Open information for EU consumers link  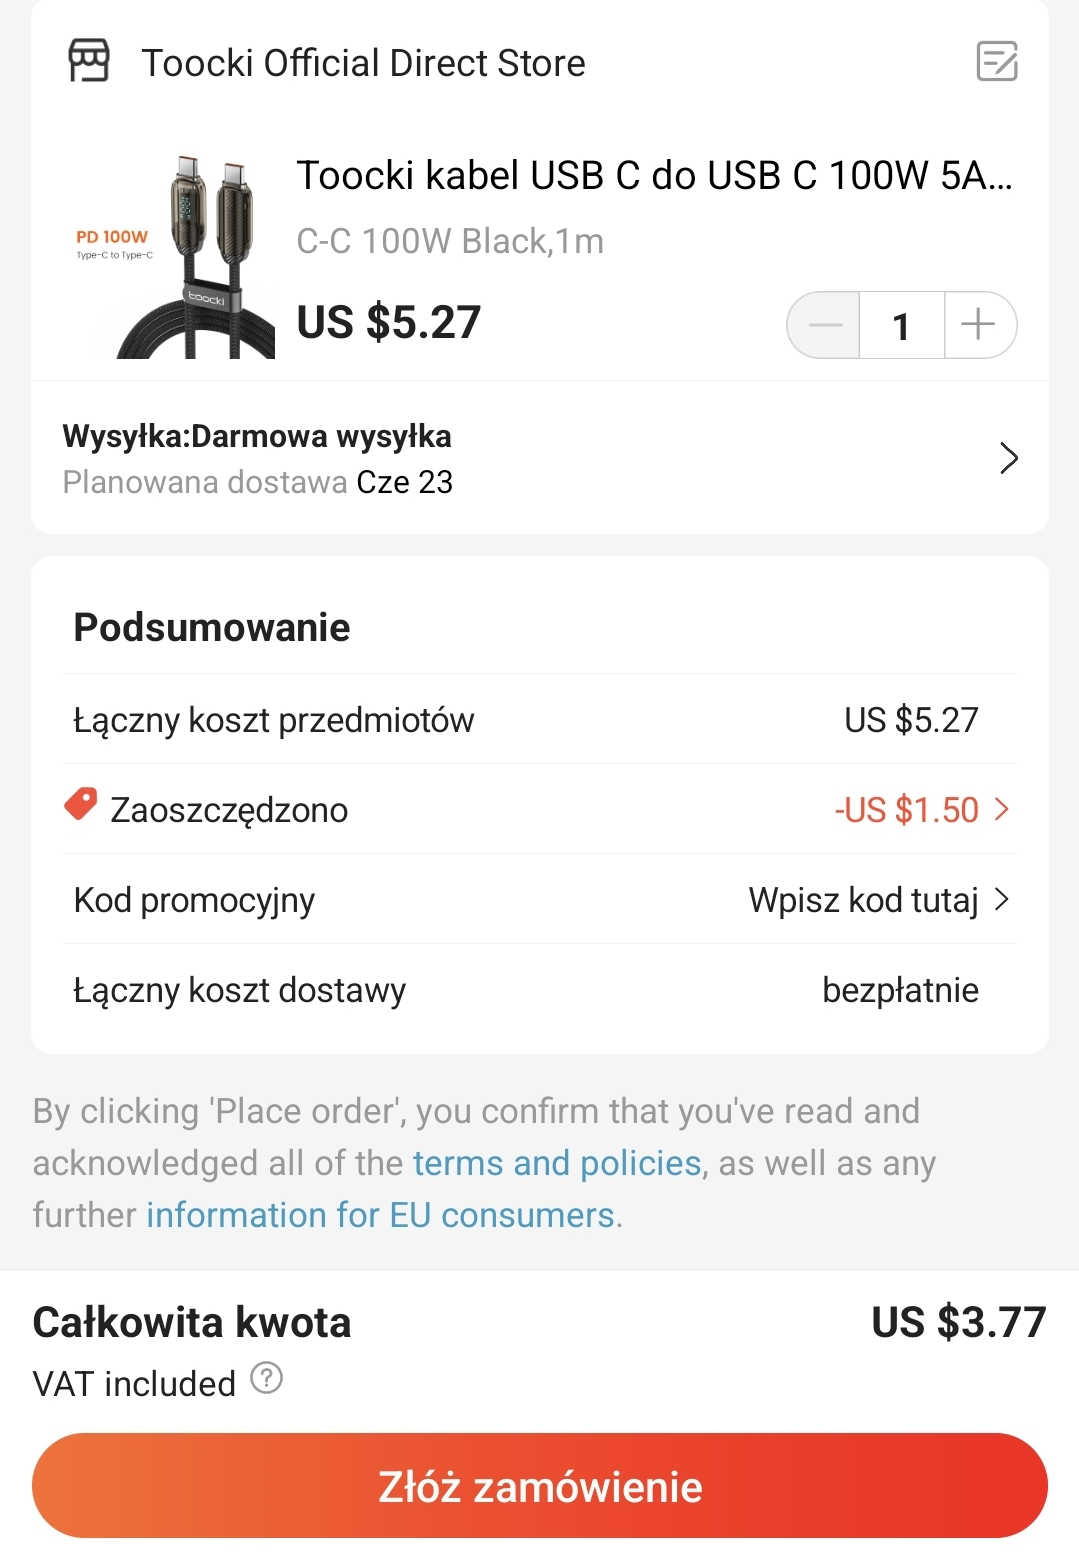(380, 1215)
